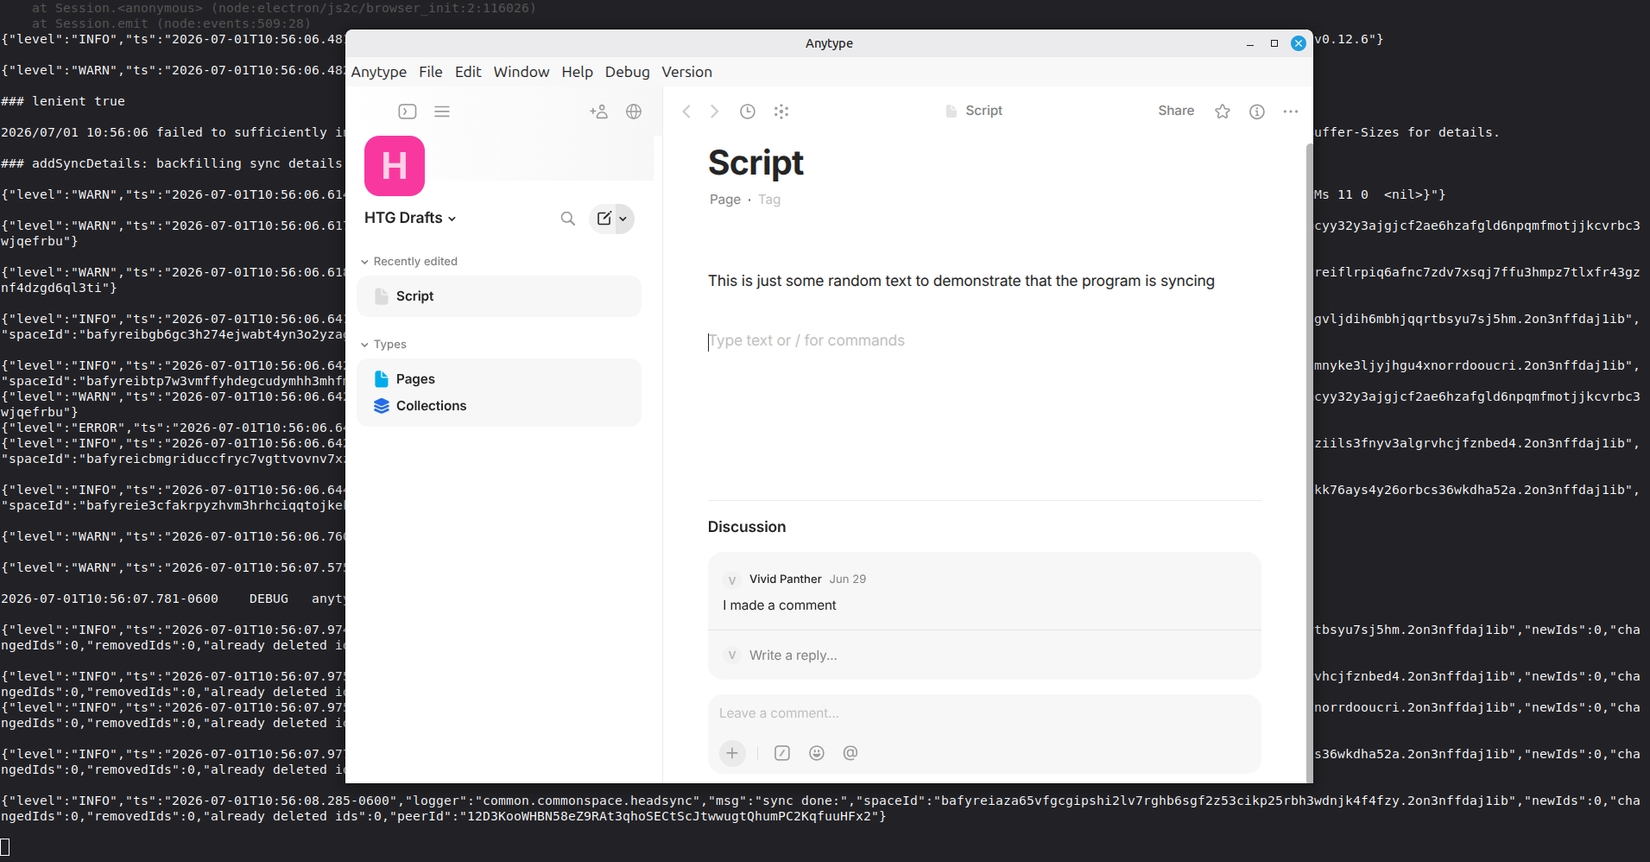Click the Script page title
The height and width of the screenshot is (862, 1650).
coord(756,162)
